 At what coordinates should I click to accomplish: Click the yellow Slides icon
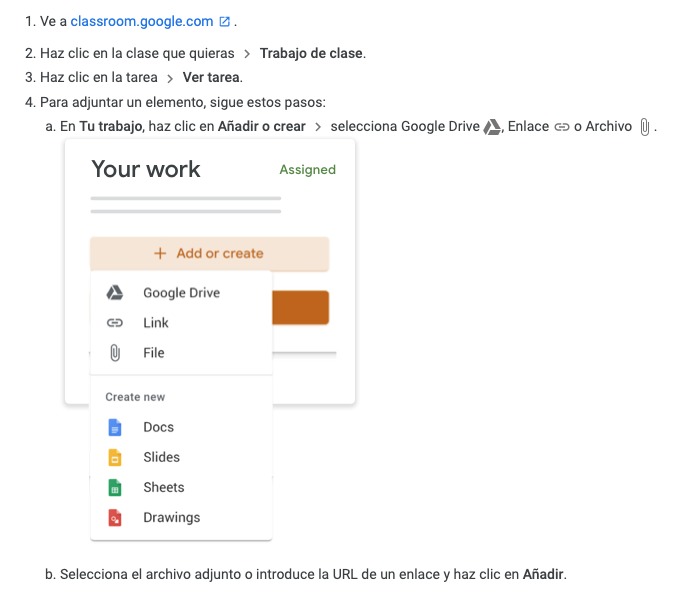115,458
